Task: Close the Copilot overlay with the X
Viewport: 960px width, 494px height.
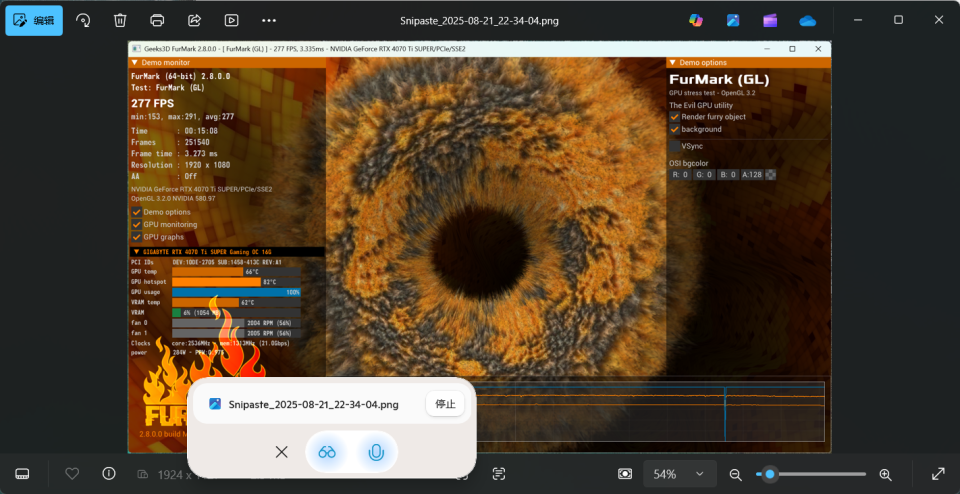Action: (x=282, y=452)
